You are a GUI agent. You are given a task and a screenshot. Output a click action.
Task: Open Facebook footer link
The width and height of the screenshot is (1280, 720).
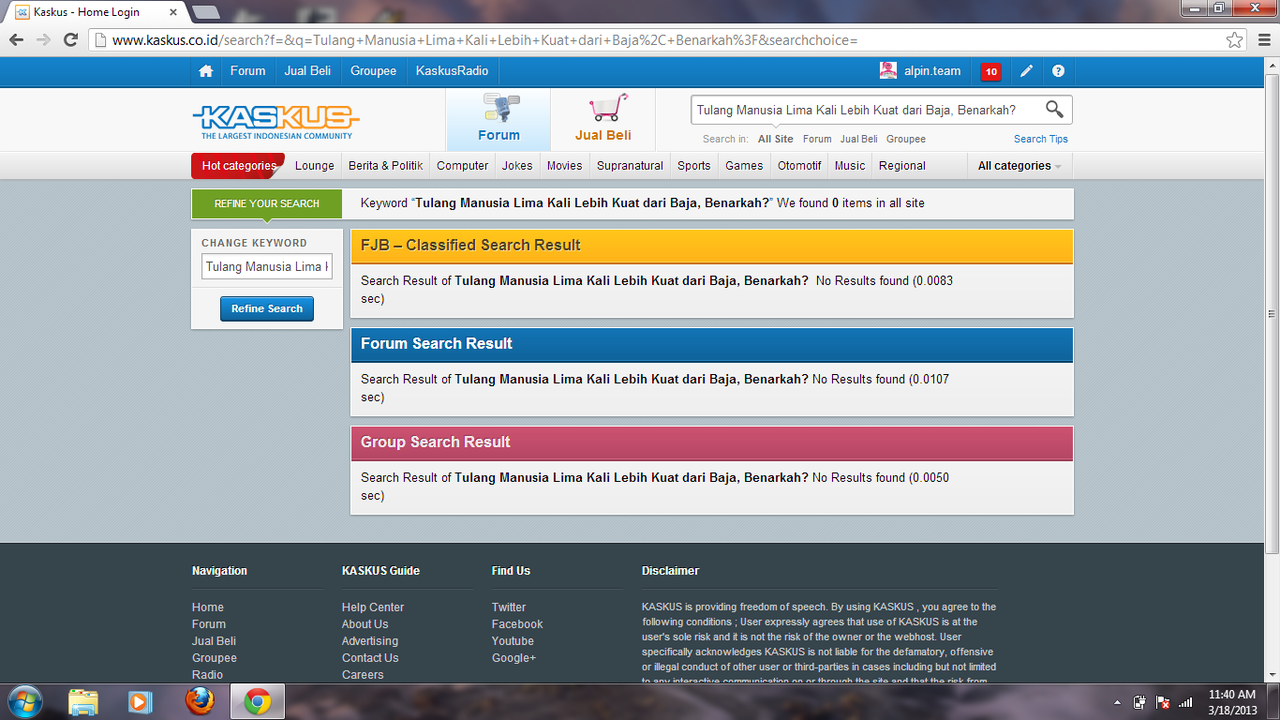(x=517, y=624)
